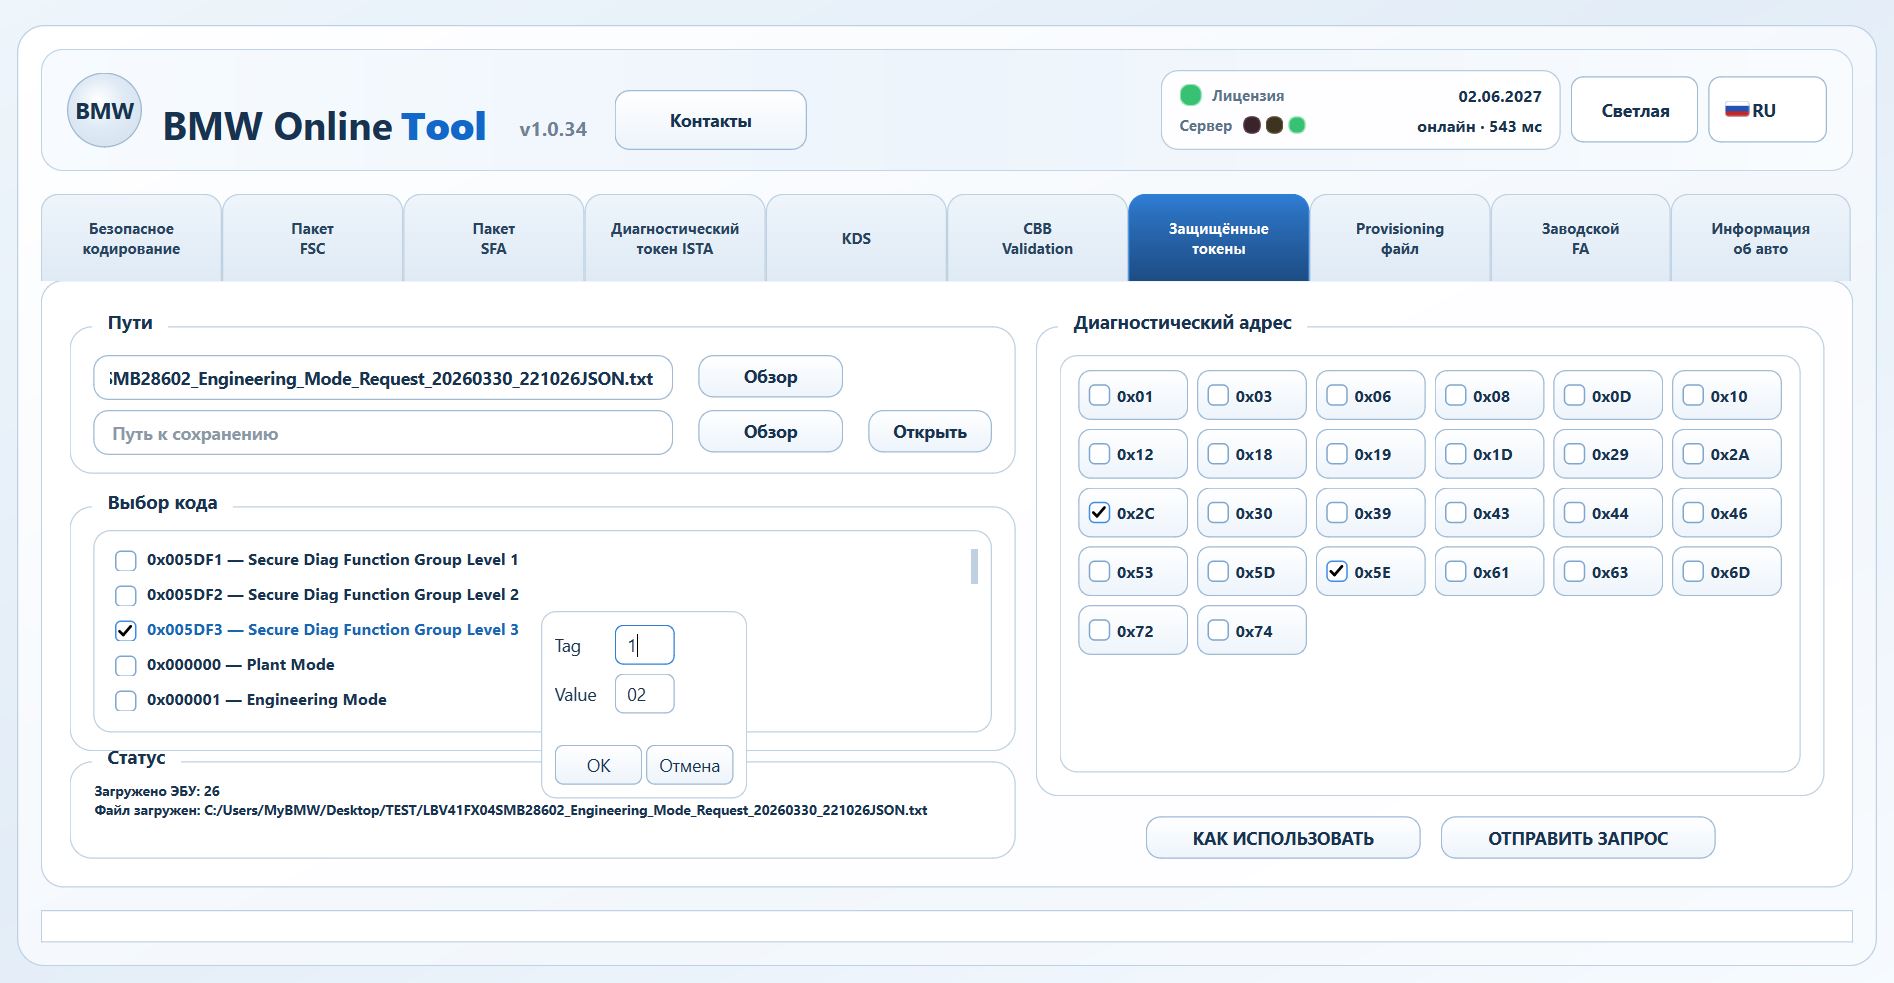
Task: Click the Value input field
Action: coord(644,694)
